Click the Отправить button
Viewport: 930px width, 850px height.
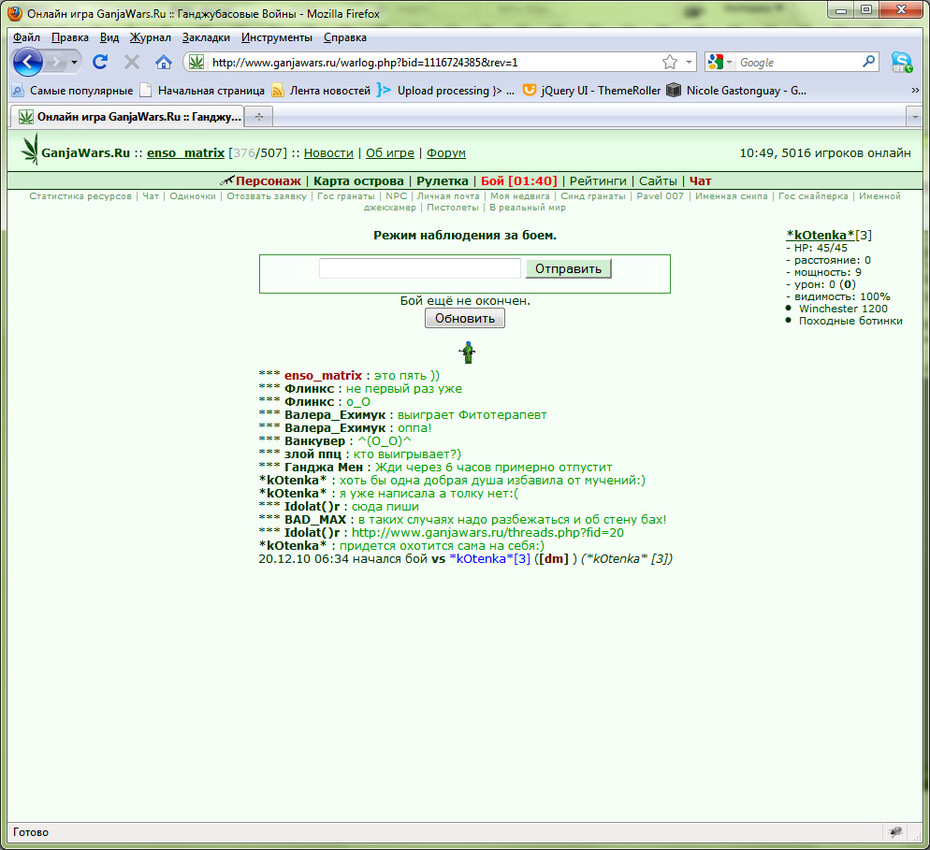click(x=568, y=269)
